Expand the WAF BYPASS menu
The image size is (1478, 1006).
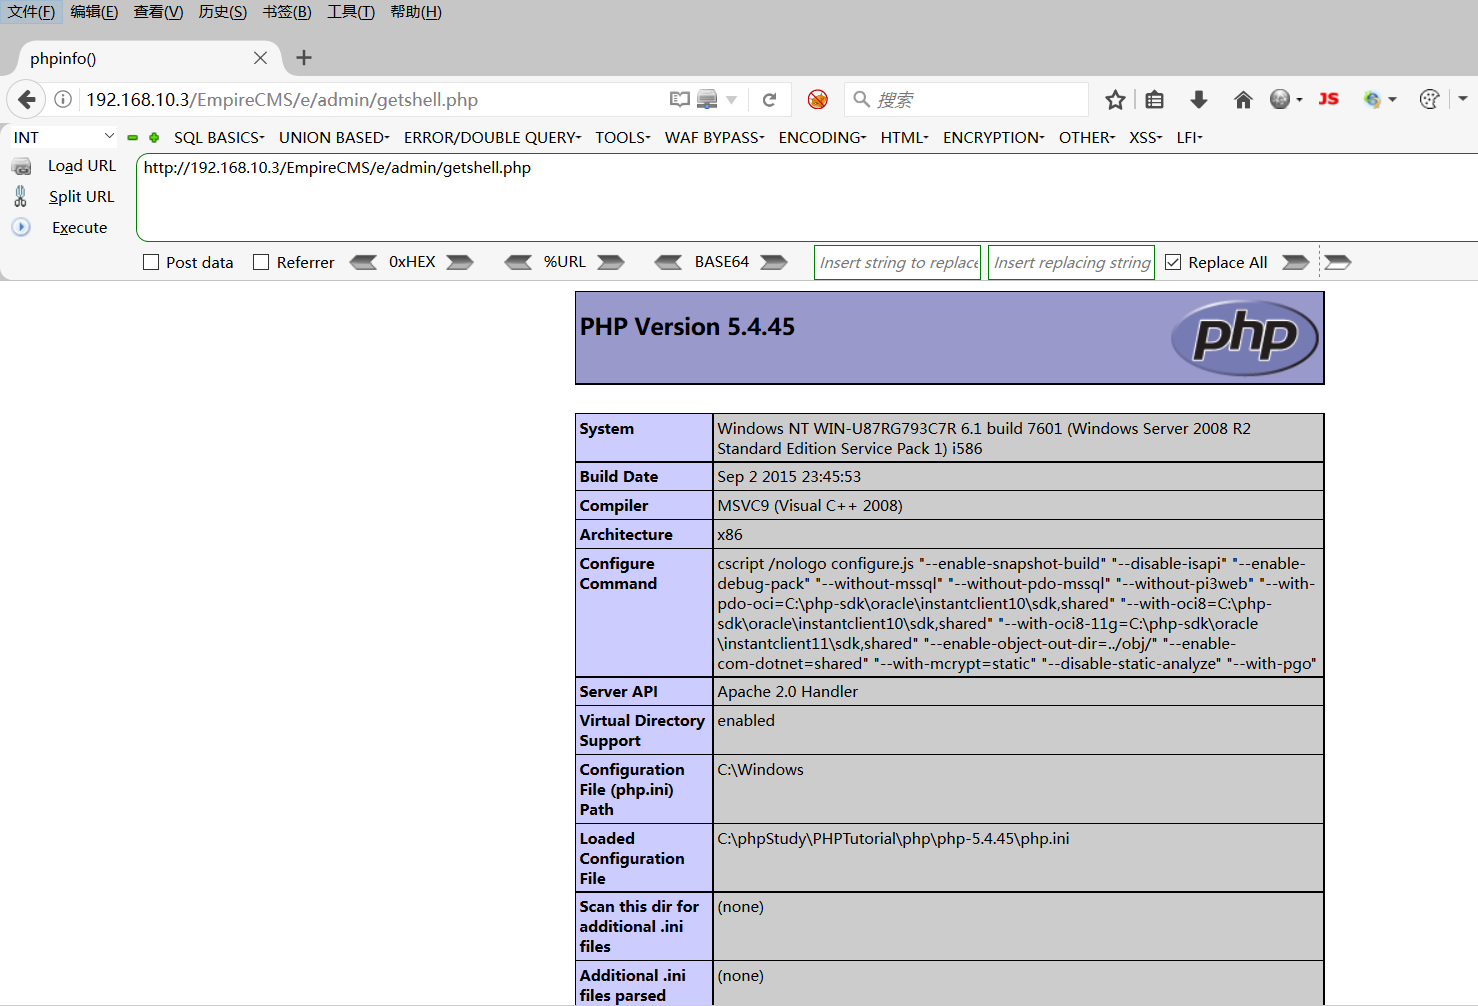point(712,137)
